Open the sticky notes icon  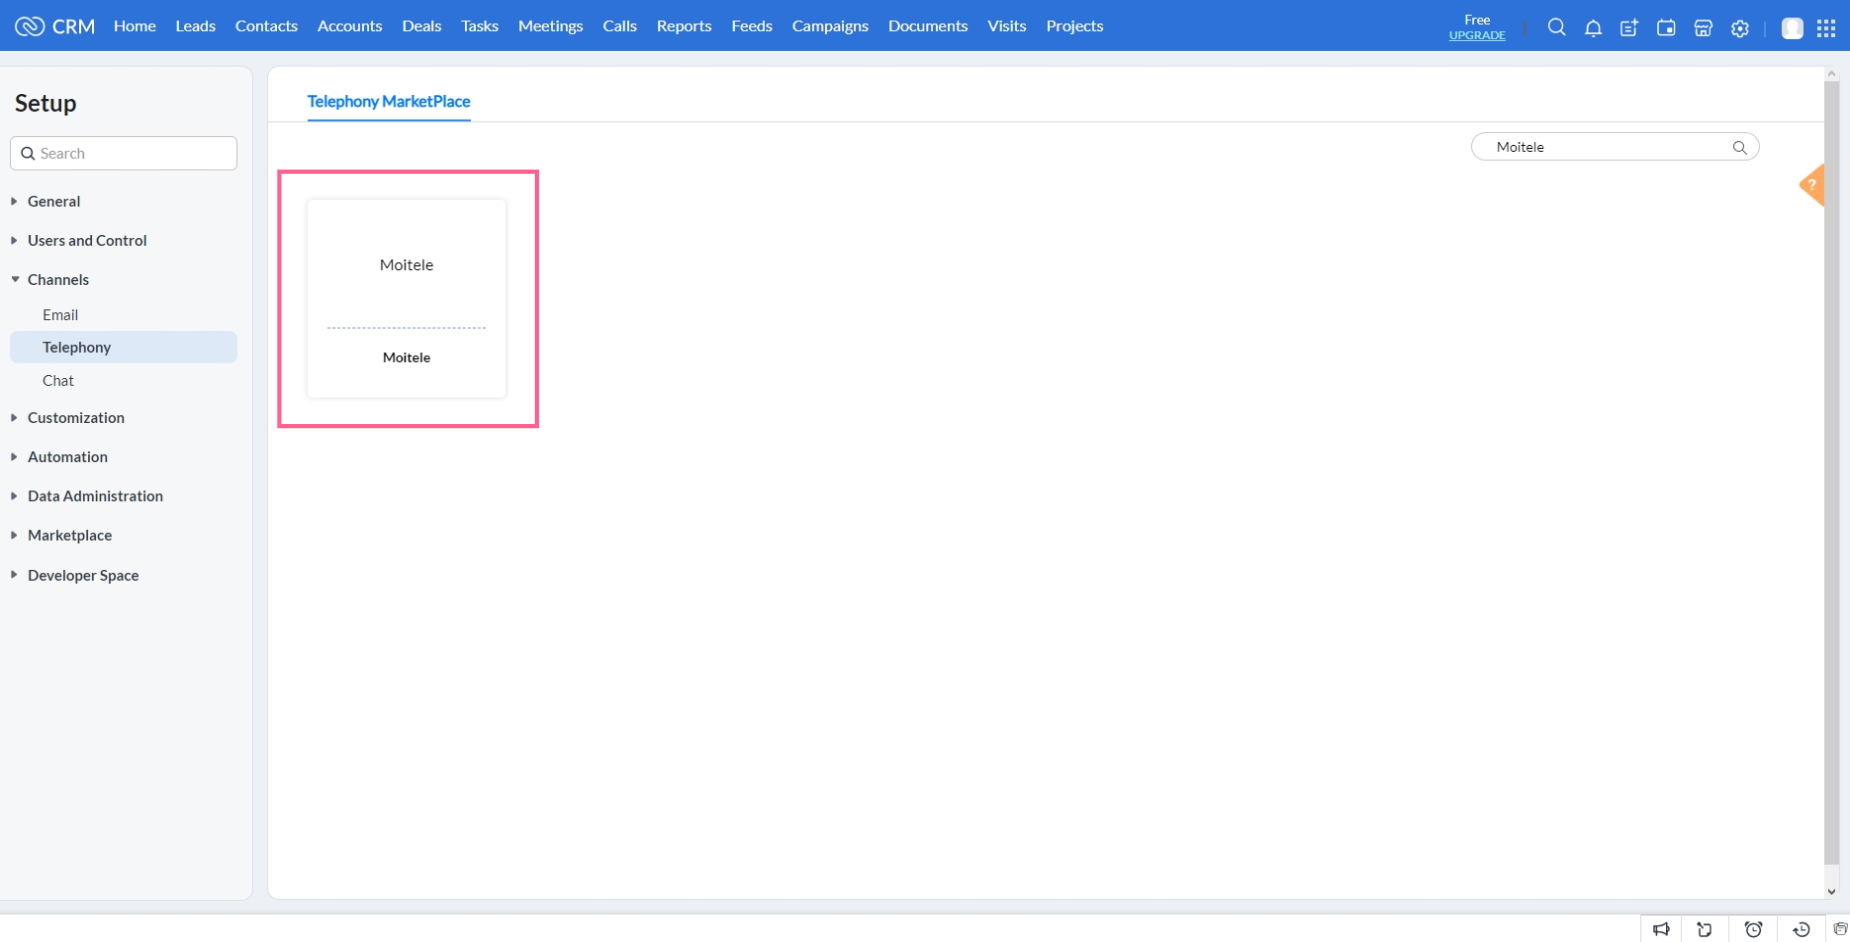1705,929
